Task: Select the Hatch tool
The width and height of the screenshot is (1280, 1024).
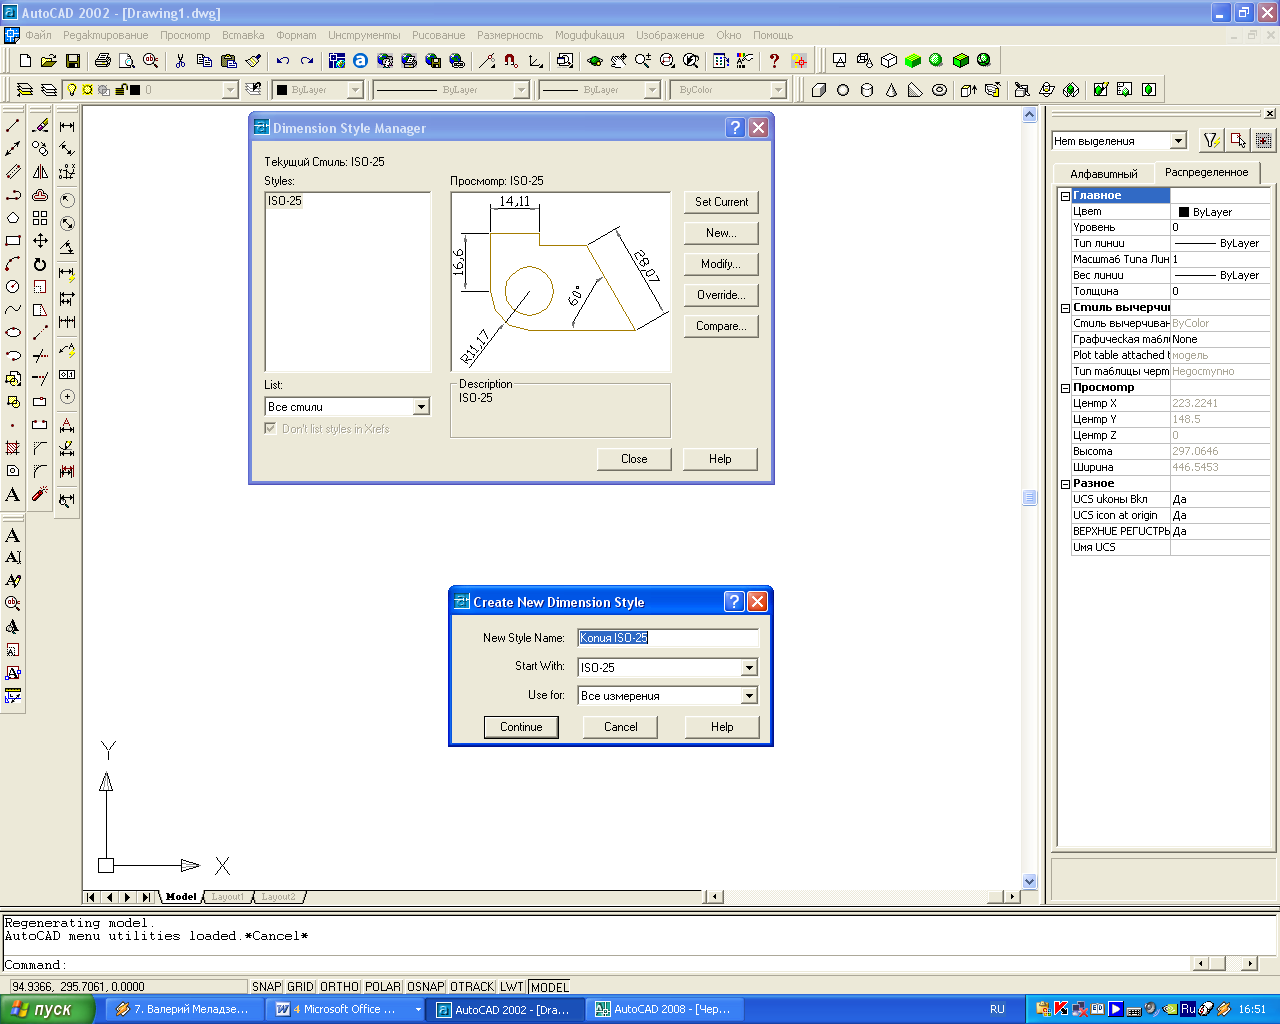Action: coord(13,447)
